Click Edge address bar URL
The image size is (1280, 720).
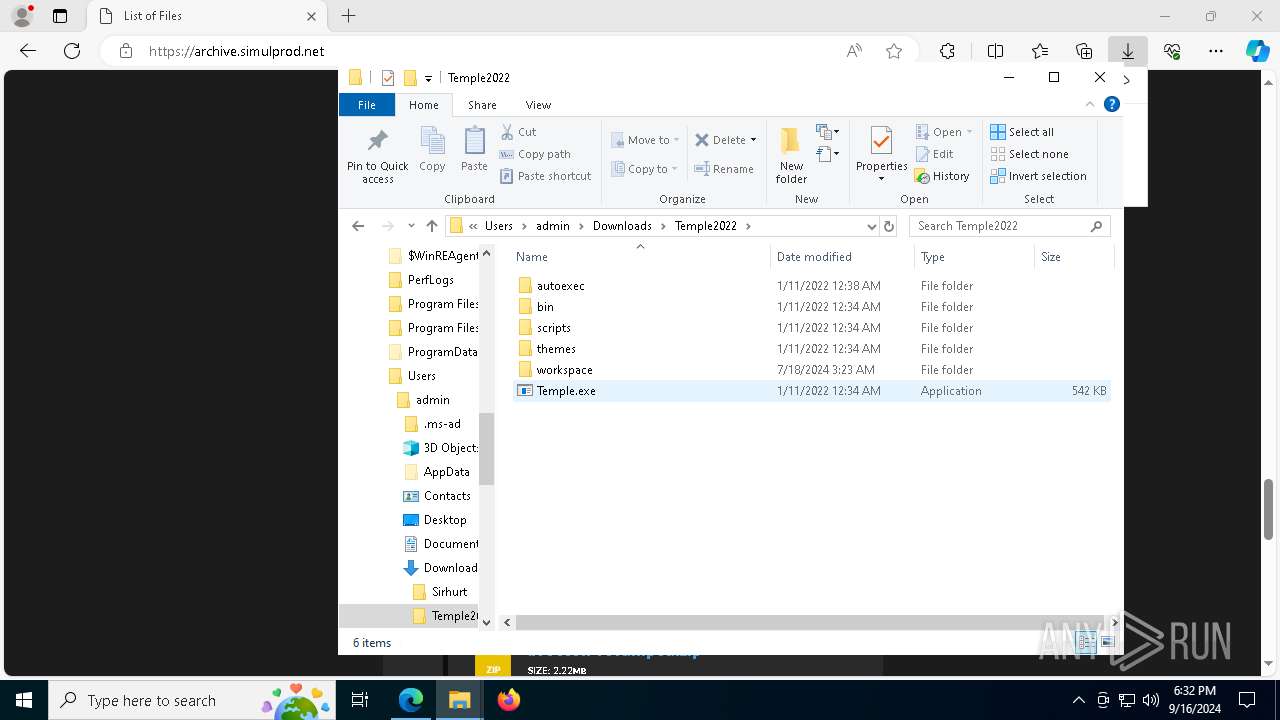coord(237,51)
